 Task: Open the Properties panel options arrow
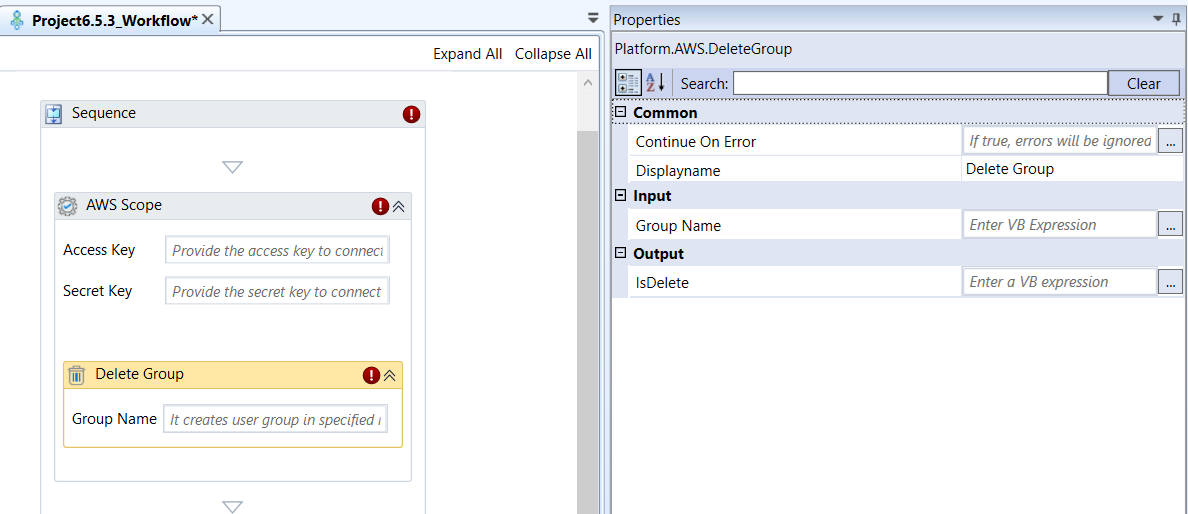tap(1158, 19)
